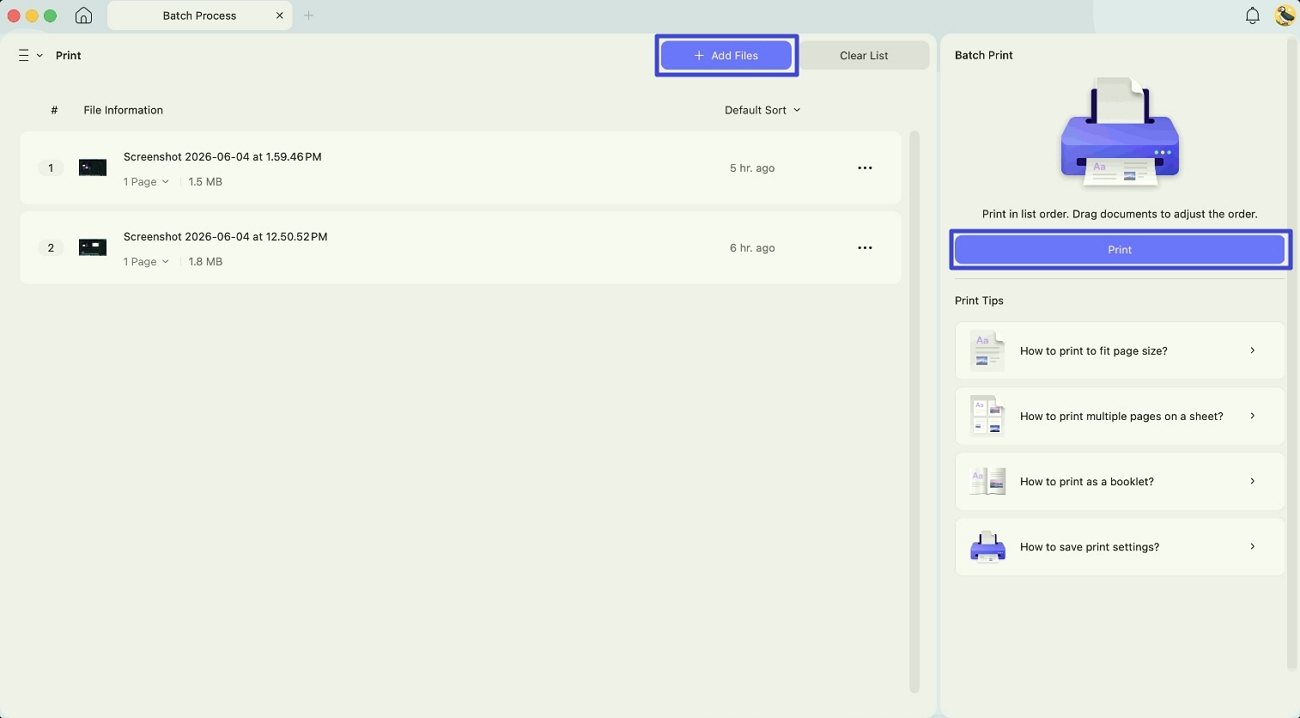This screenshot has height=718, width=1300.
Task: Select thumbnail of Screenshot at 12.50.52 PM
Action: pyautogui.click(x=93, y=248)
